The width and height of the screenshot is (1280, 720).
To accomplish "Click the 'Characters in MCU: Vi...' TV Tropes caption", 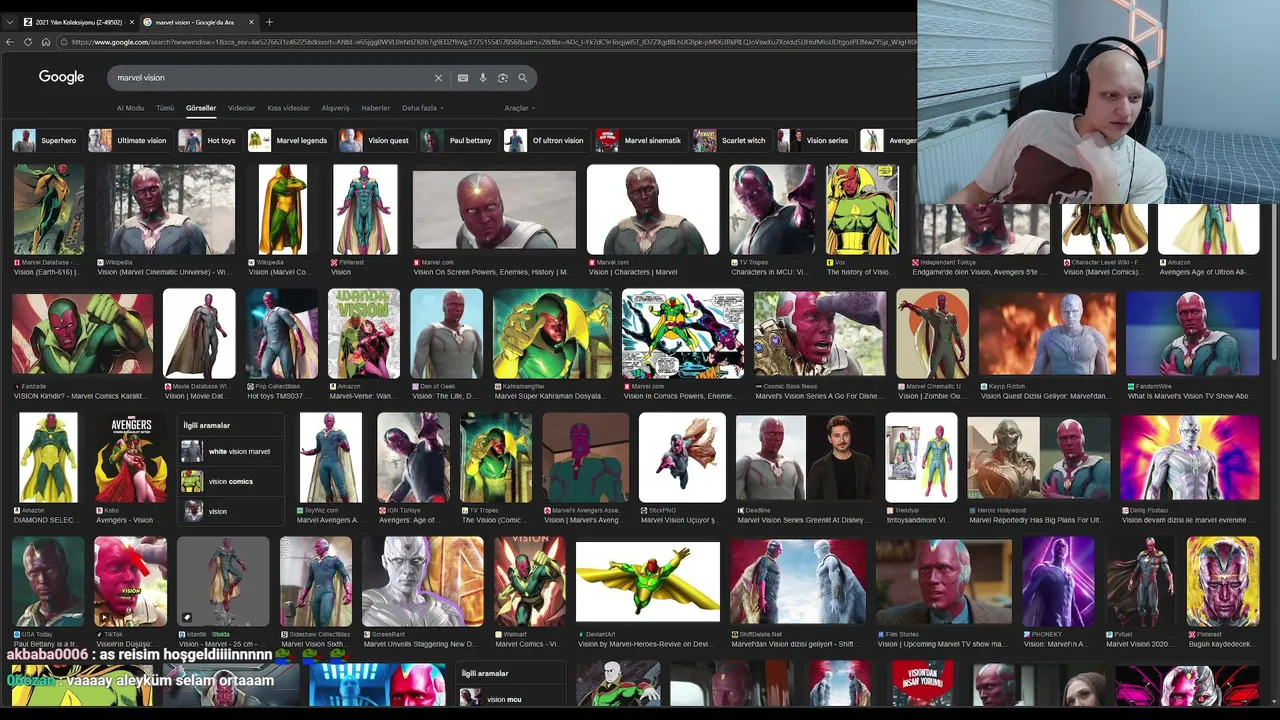I will [x=771, y=272].
